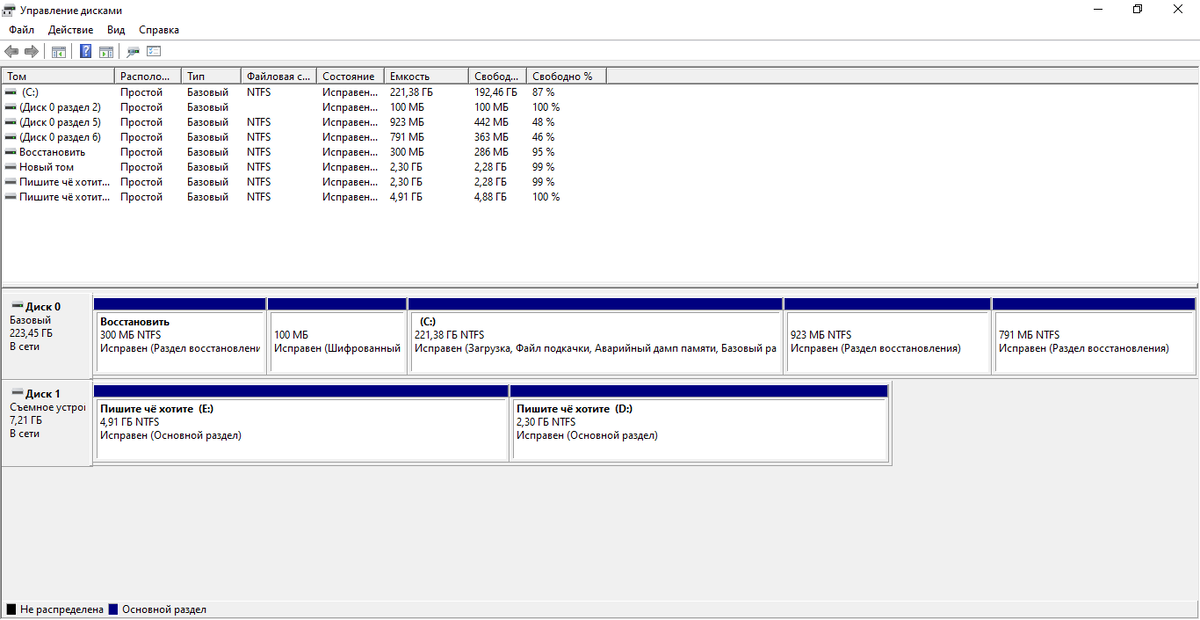This screenshot has width=1200, height=620.
Task: Click the Диск 1 removable disk icon
Action: 16,394
